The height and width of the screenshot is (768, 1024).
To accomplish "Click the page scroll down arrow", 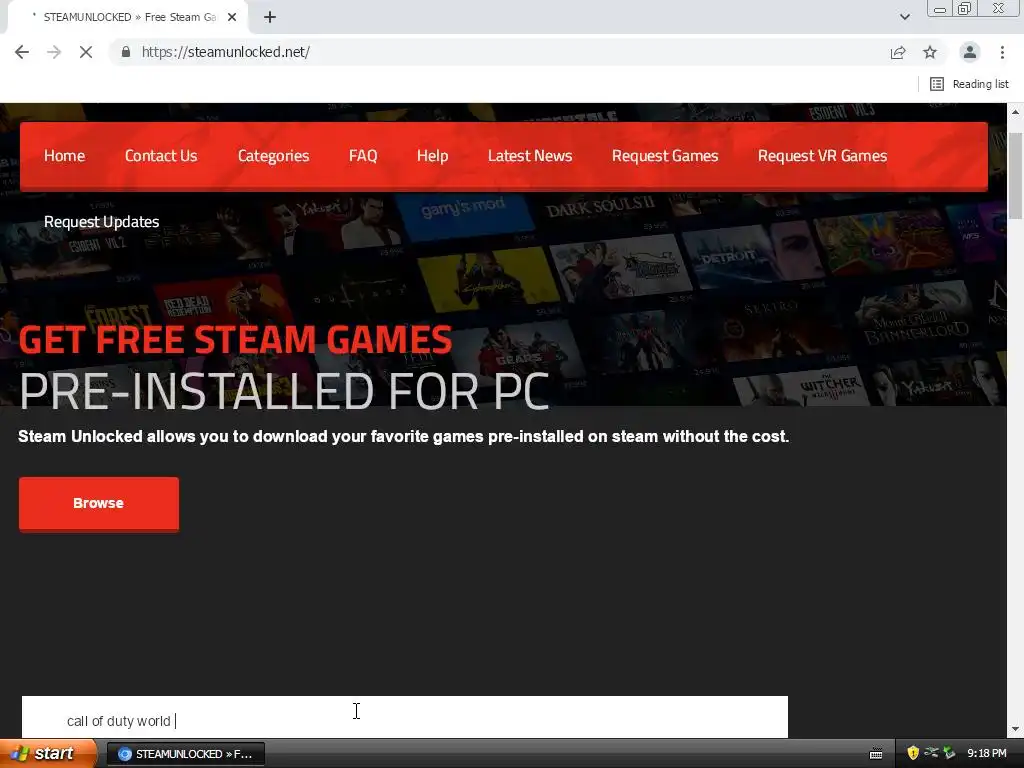I will 1015,729.
